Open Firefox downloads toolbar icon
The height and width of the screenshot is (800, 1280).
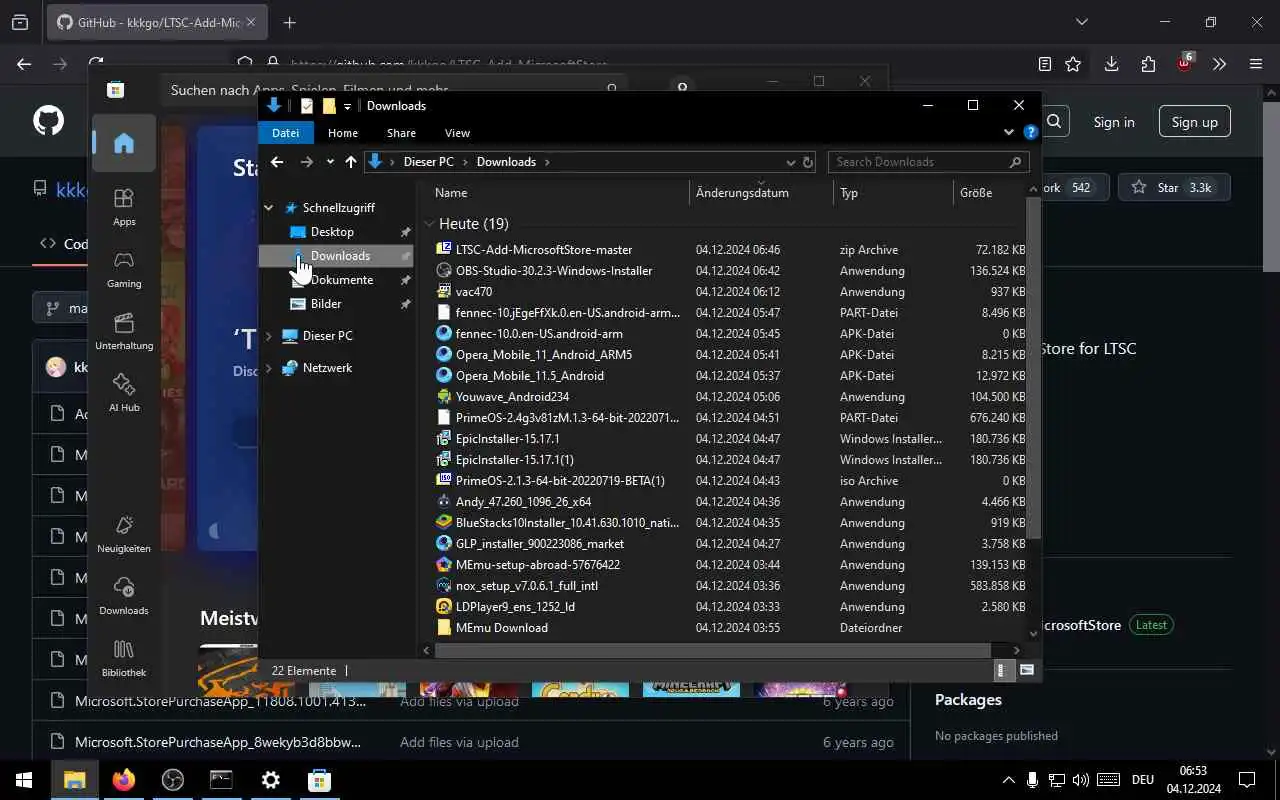tap(1111, 64)
